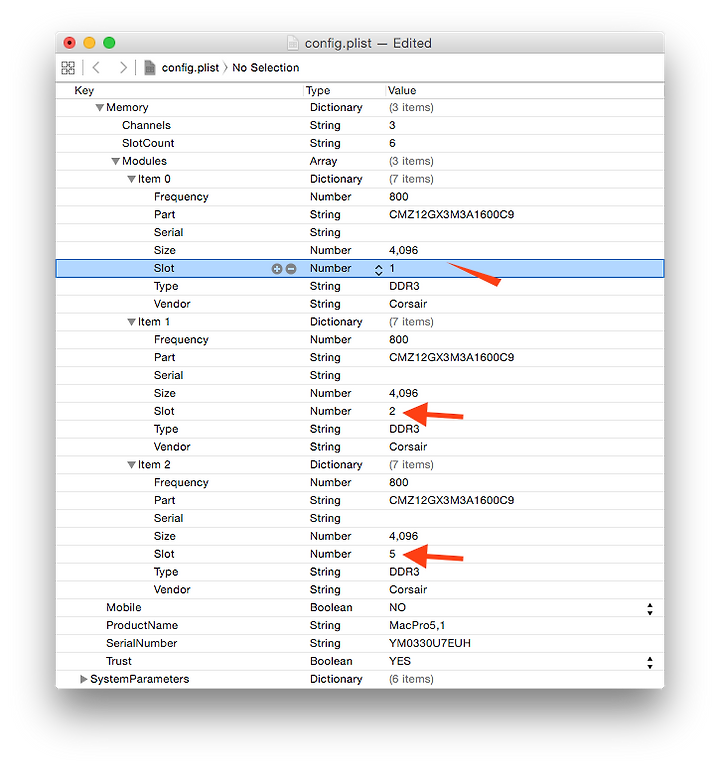Open the Trust boolean value popup arrows
This screenshot has height=768, width=720.
[650, 663]
